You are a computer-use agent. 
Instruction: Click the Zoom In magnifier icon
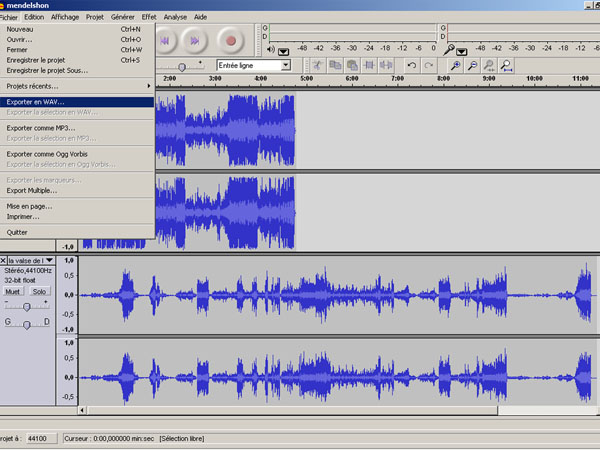coord(455,65)
